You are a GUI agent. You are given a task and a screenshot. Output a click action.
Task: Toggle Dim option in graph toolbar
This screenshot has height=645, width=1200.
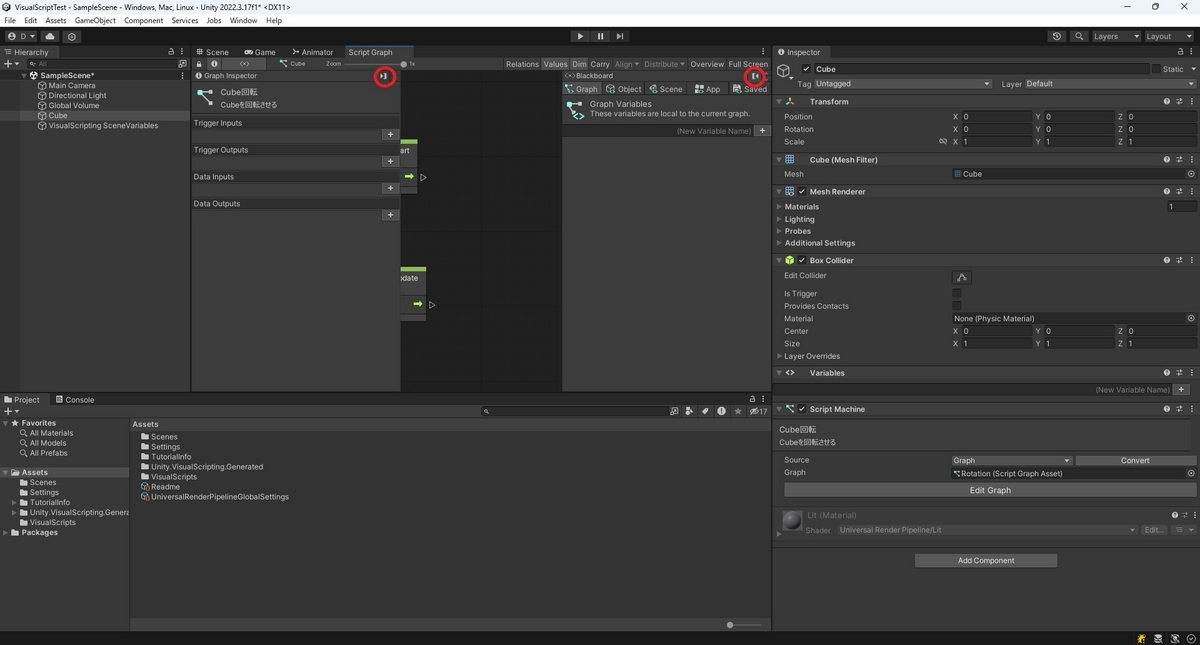click(579, 64)
